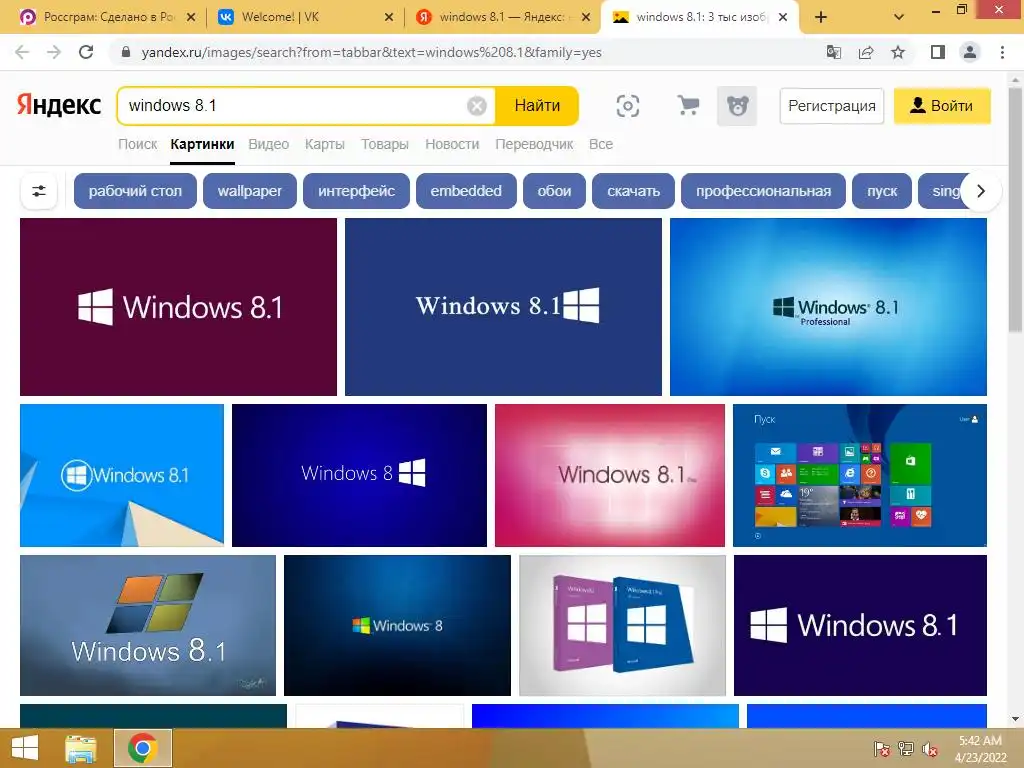This screenshot has width=1024, height=768.
Task: Select the embedded suggestion chip
Action: pos(466,191)
